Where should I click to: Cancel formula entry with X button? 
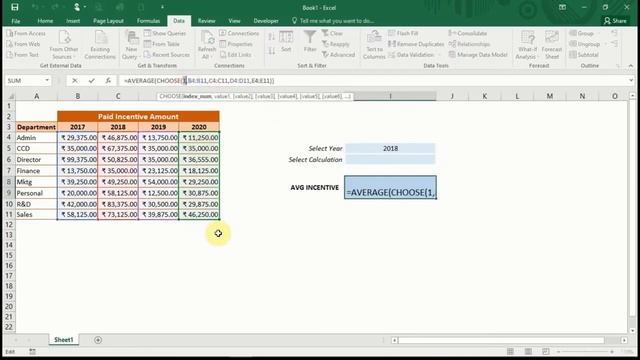75,81
